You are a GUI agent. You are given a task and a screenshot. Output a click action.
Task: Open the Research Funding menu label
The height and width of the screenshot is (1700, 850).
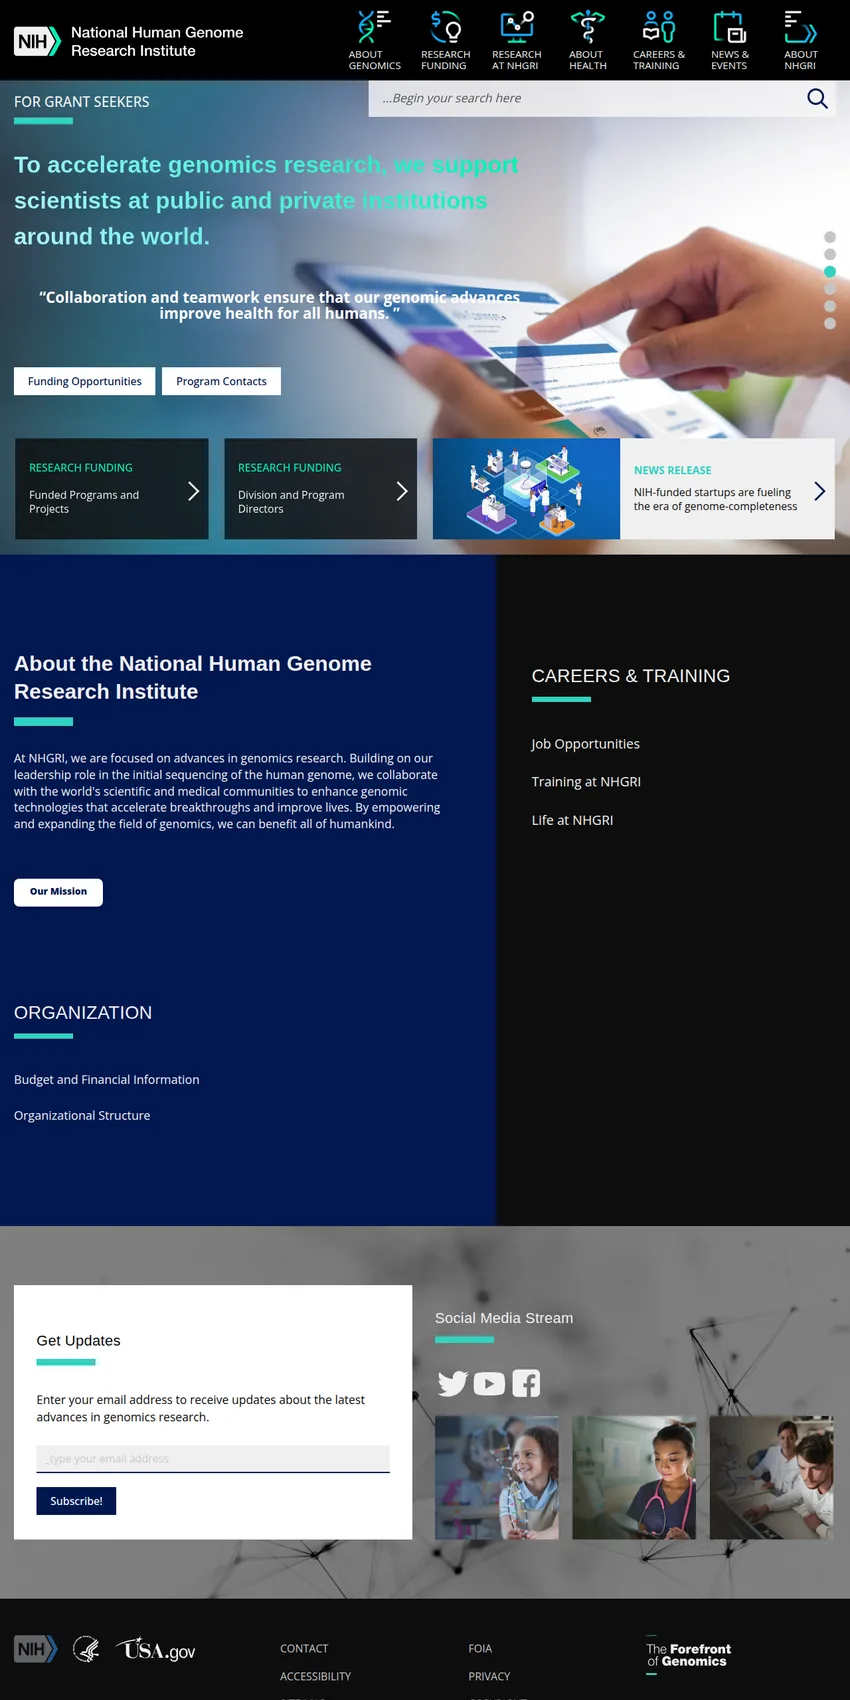coord(445,60)
